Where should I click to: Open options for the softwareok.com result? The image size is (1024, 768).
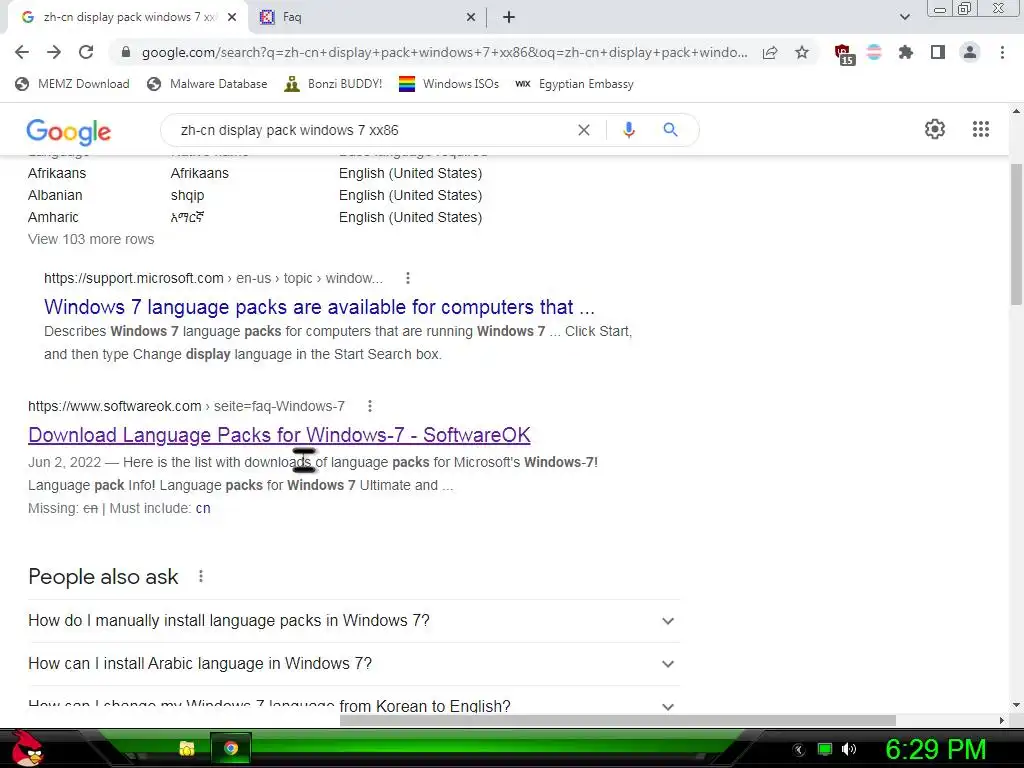[370, 406]
